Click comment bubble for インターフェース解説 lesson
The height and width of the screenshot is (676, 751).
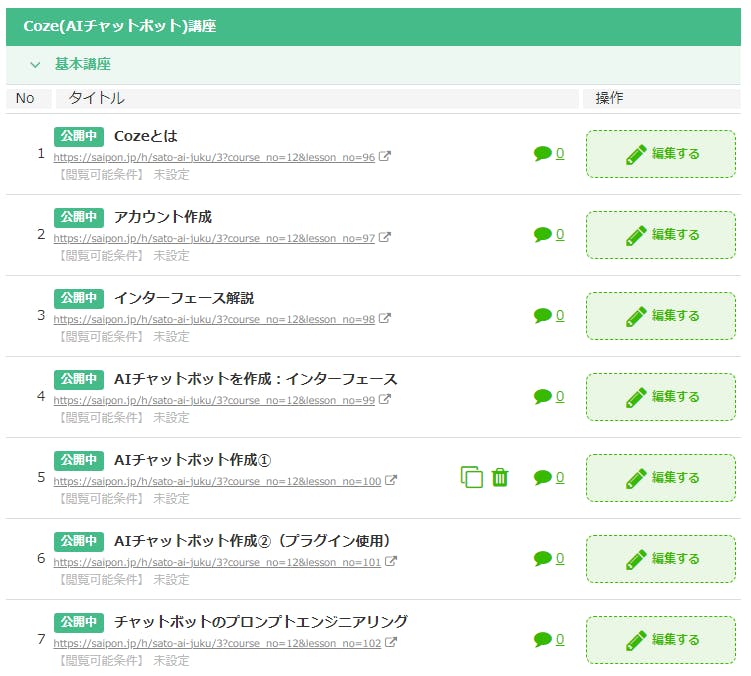543,315
